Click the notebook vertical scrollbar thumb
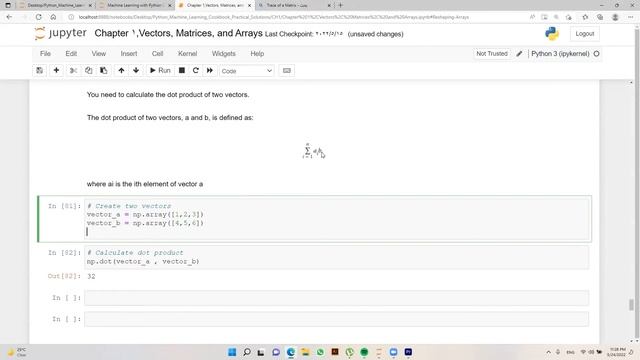 pyautogui.click(x=631, y=304)
